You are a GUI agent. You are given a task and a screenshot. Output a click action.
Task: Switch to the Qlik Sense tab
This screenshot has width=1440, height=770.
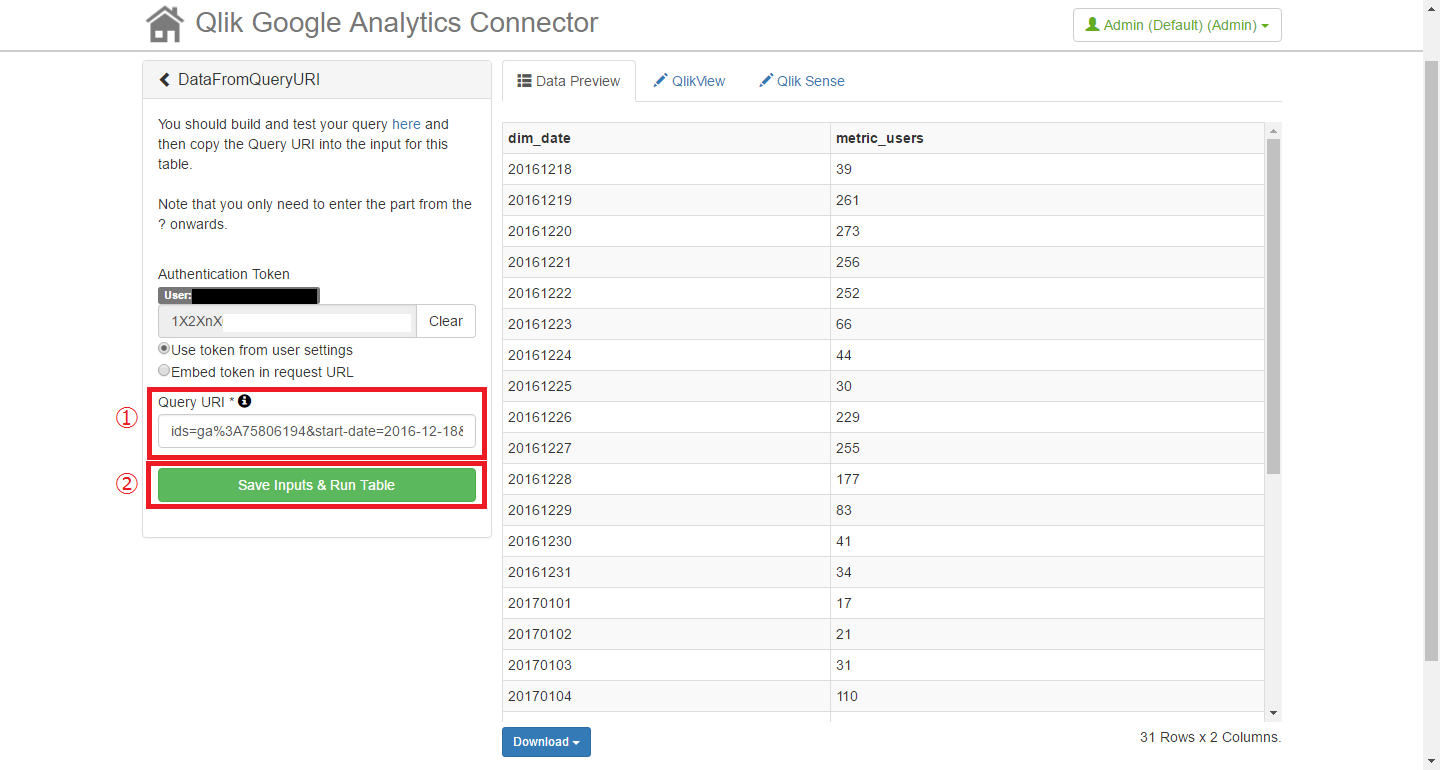point(801,81)
